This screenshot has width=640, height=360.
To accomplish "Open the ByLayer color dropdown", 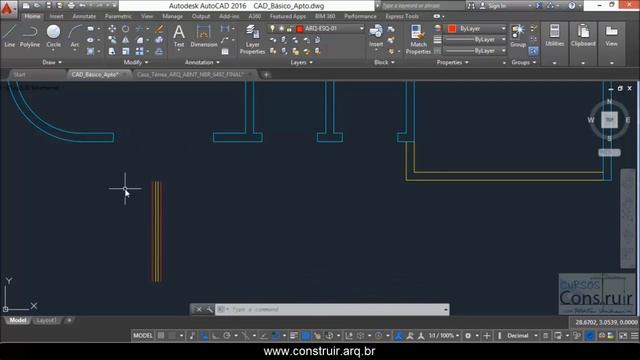I will pos(476,29).
